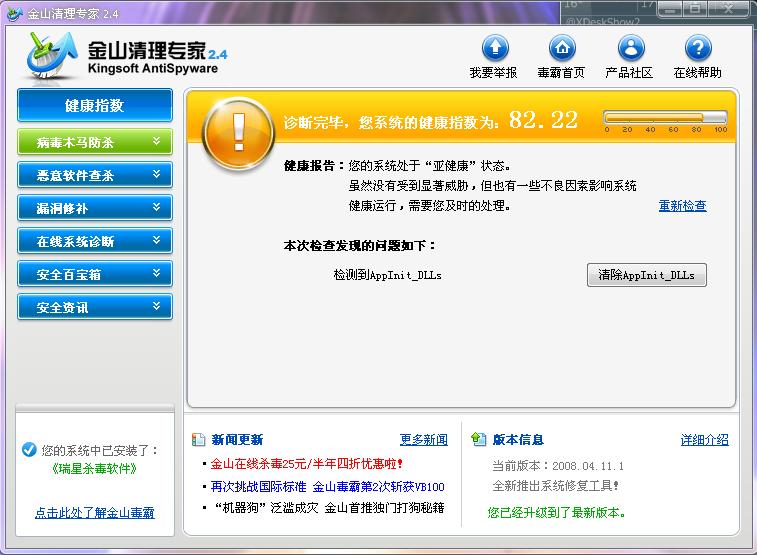Click the 《瑞星杀毒软件》 green text
Image resolution: width=757 pixels, height=555 pixels.
[x=95, y=469]
